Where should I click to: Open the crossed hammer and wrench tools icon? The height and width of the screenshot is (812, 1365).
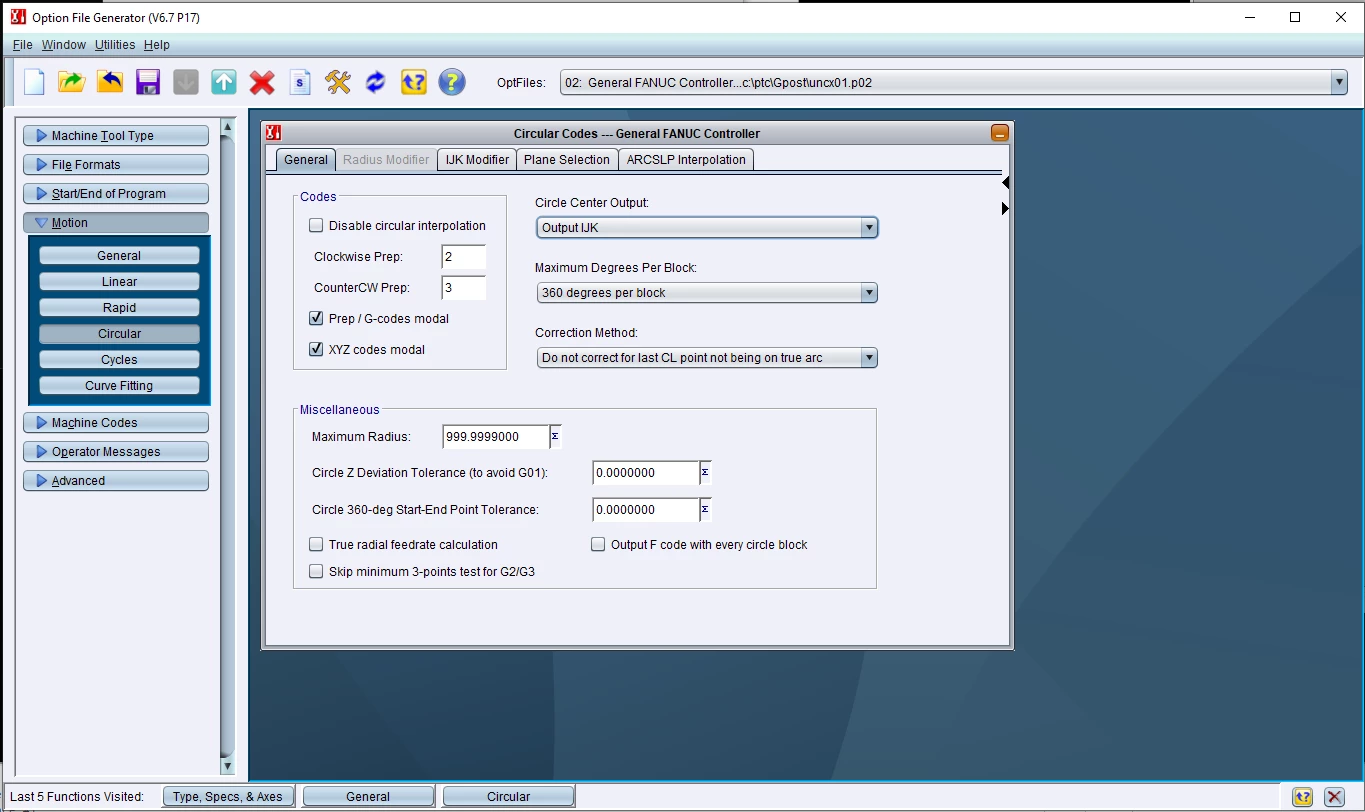click(x=338, y=82)
